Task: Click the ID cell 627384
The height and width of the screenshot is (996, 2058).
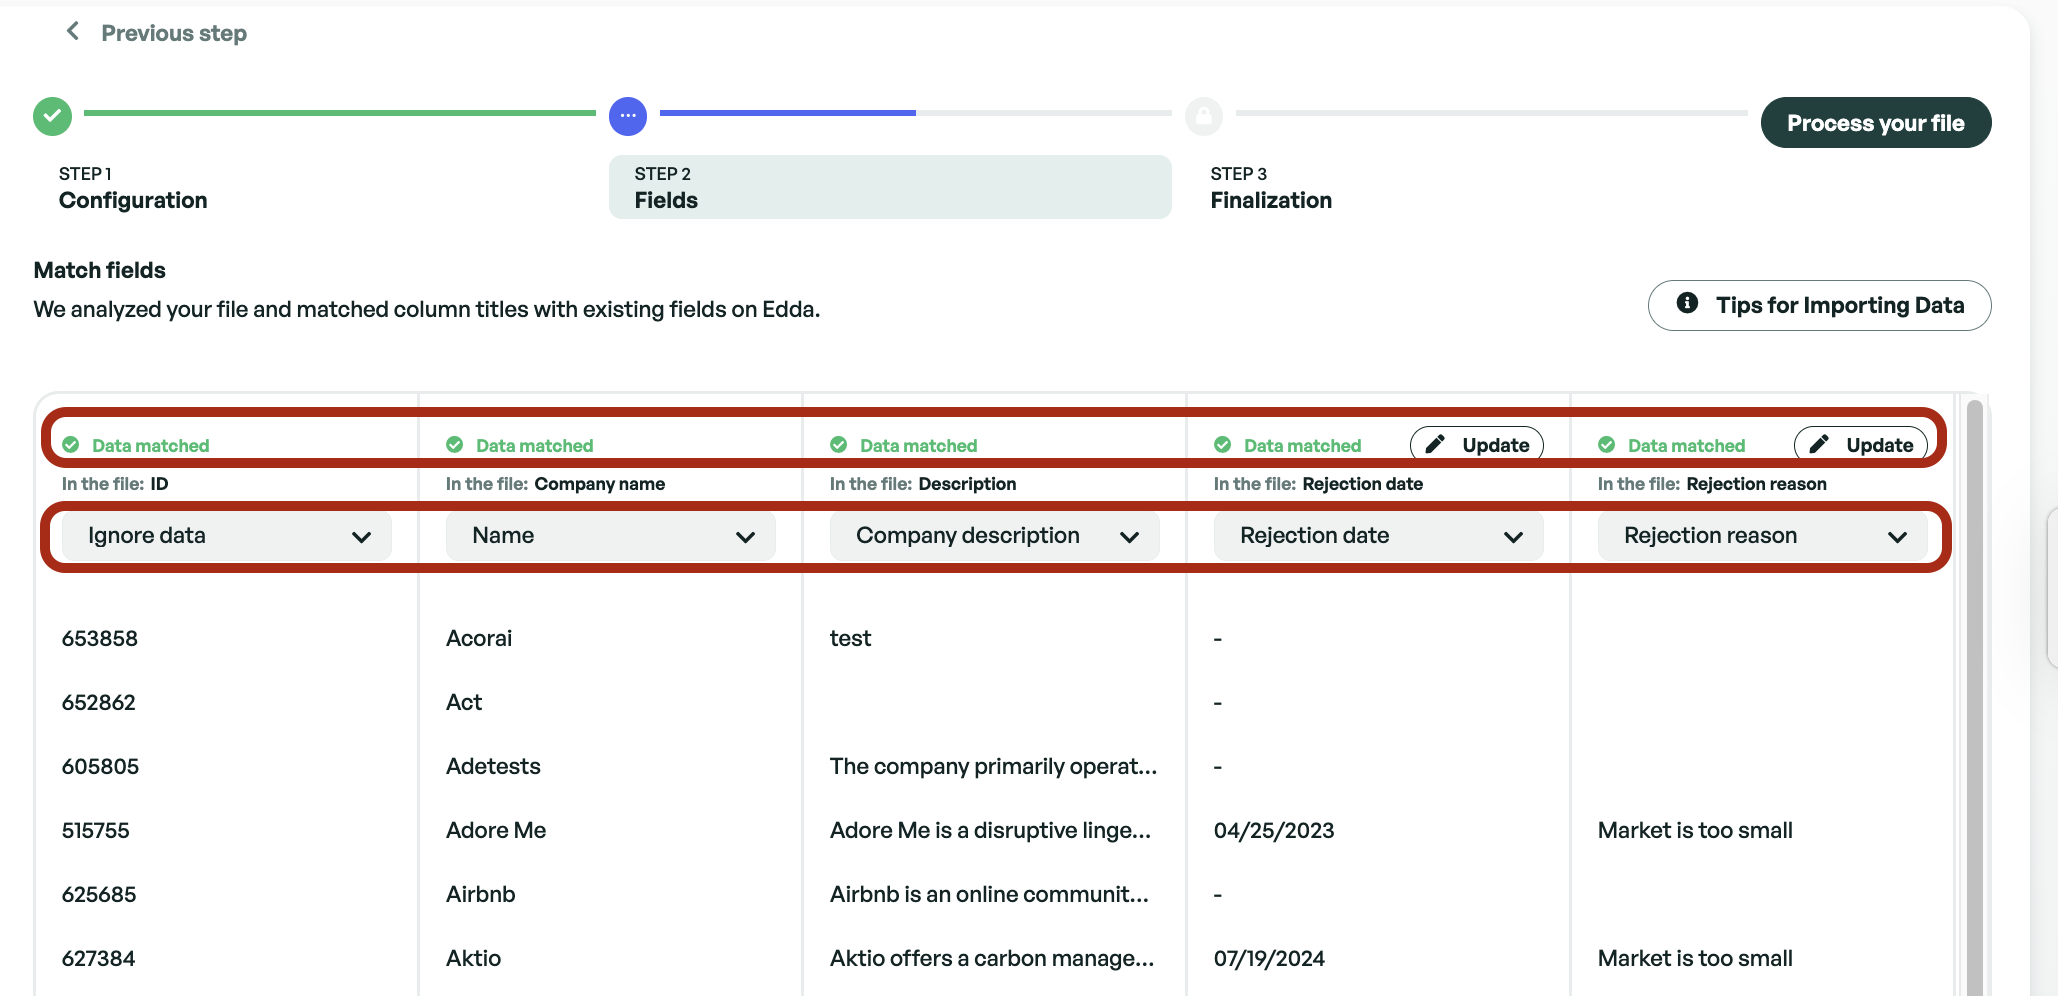Action: (x=99, y=958)
